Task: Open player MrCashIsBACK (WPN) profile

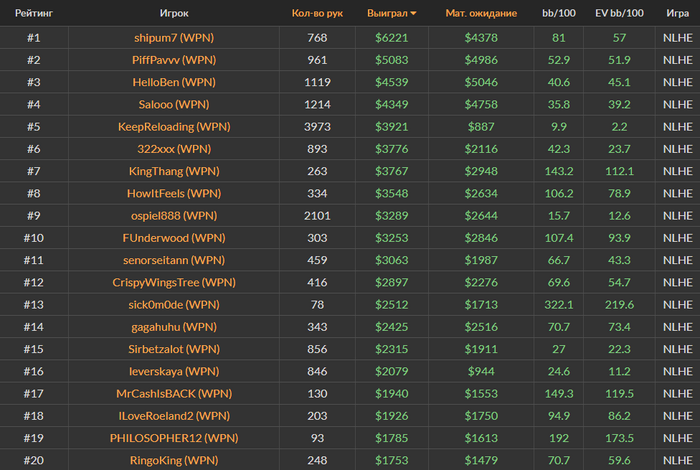Action: pos(174,394)
